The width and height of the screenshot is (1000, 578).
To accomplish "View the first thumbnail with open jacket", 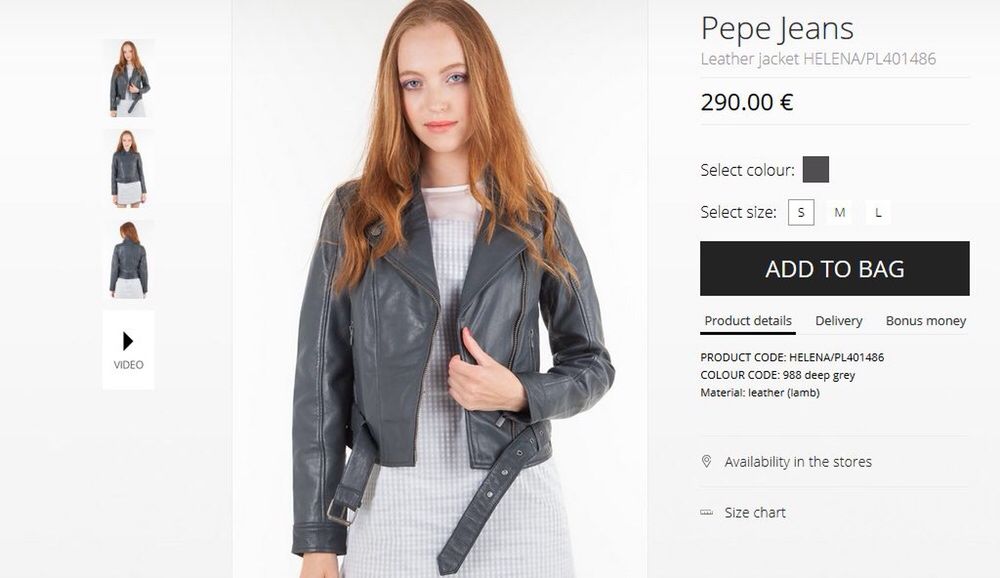I will [129, 78].
